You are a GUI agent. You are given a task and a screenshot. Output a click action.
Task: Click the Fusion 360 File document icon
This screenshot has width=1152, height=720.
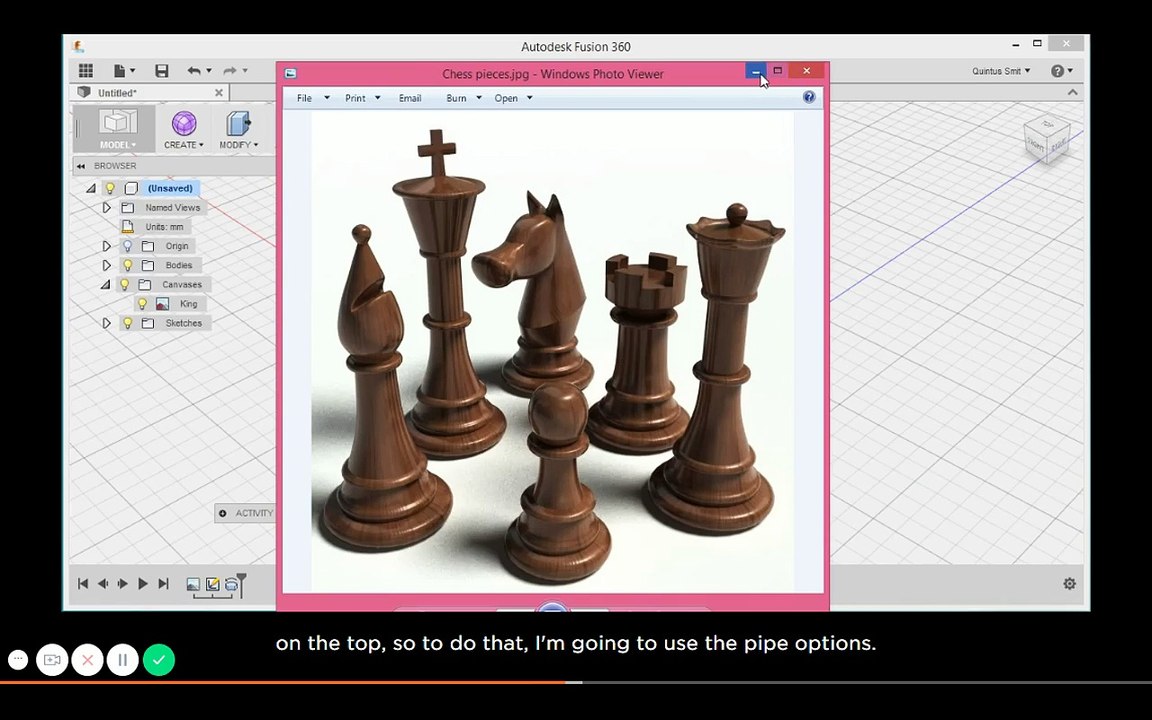pyautogui.click(x=119, y=71)
